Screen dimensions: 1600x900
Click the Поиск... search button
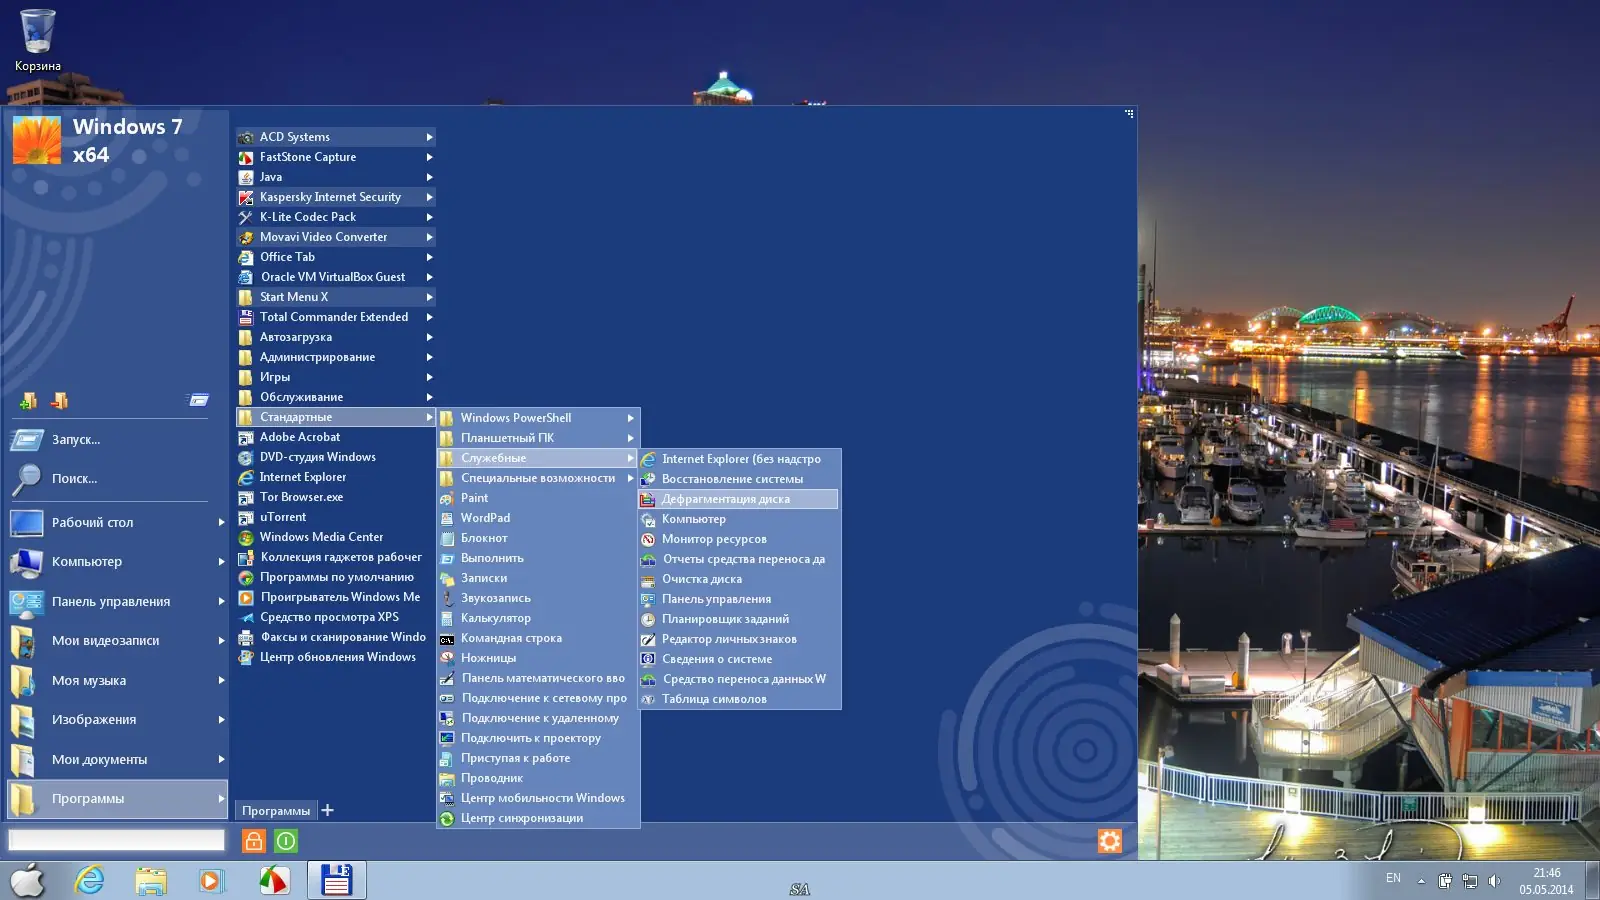(x=115, y=478)
